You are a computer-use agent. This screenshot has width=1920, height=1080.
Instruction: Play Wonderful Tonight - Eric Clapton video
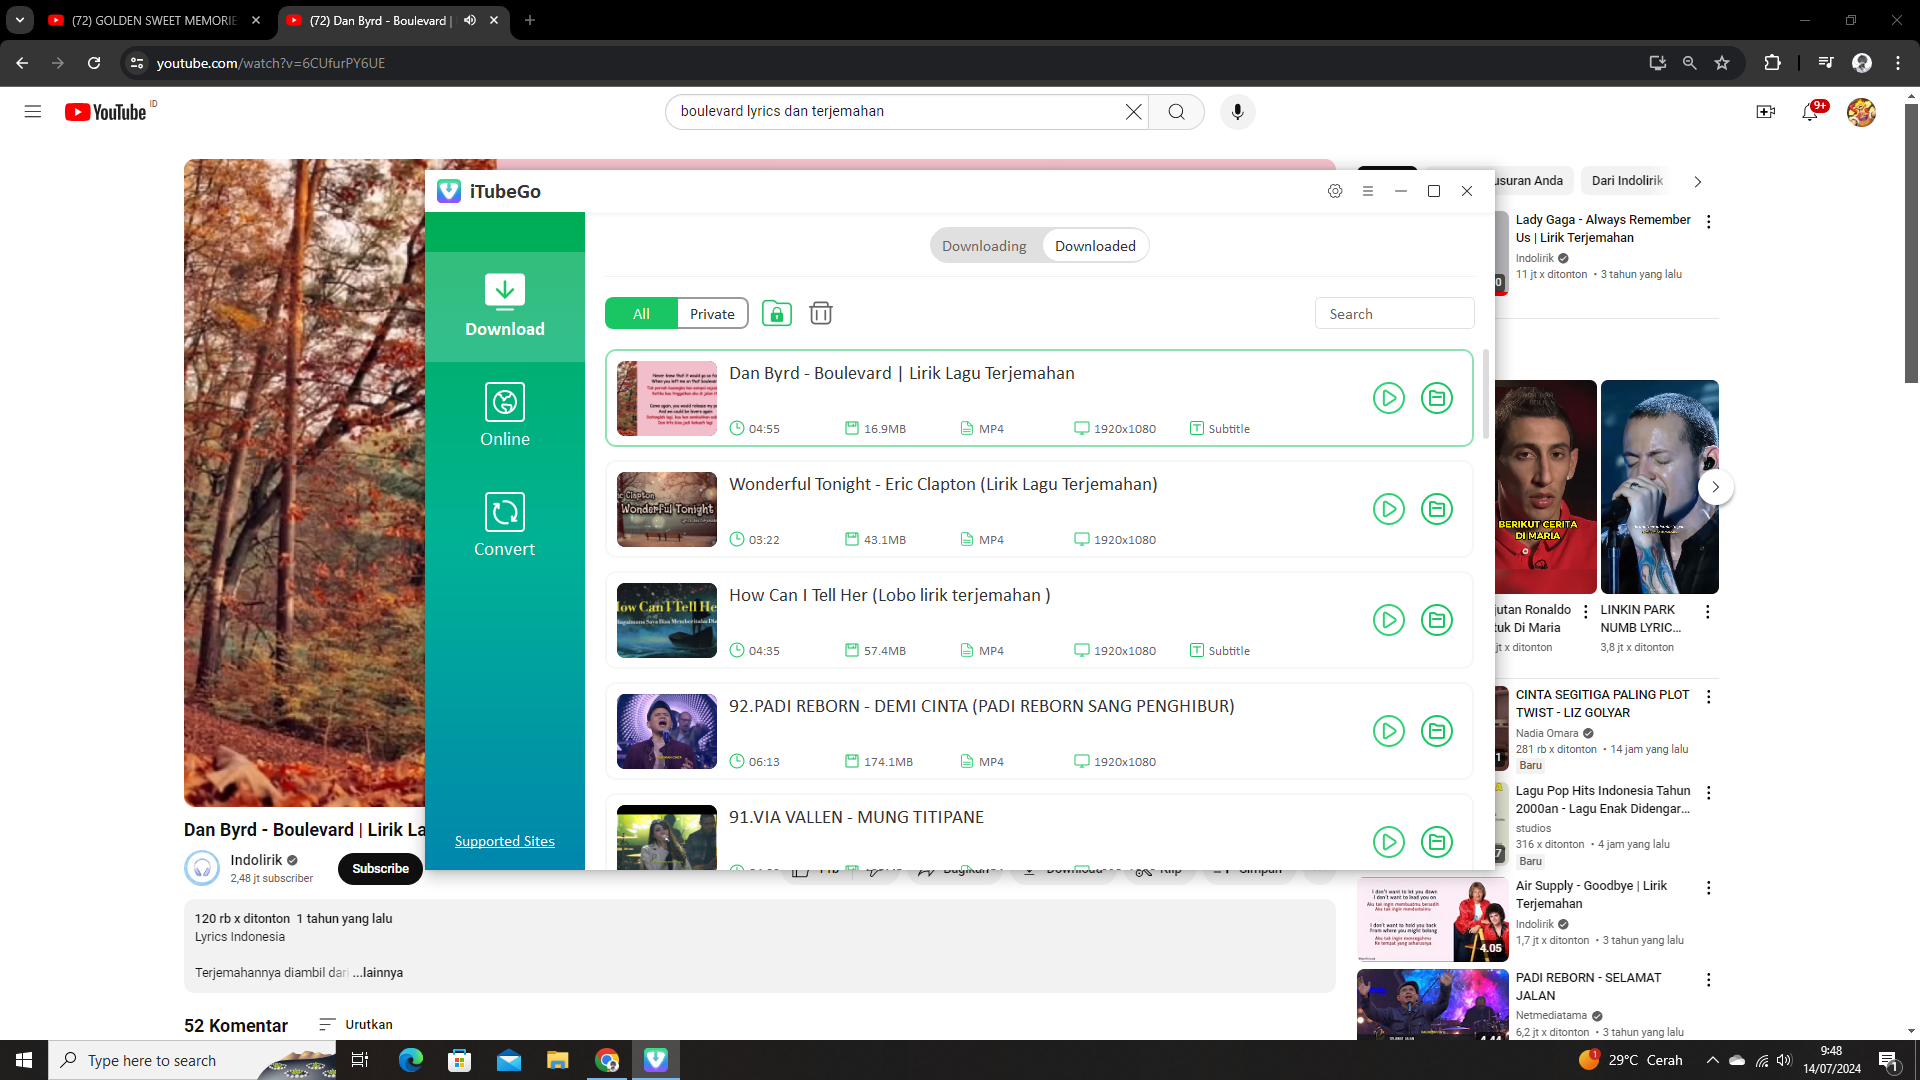coord(1389,509)
